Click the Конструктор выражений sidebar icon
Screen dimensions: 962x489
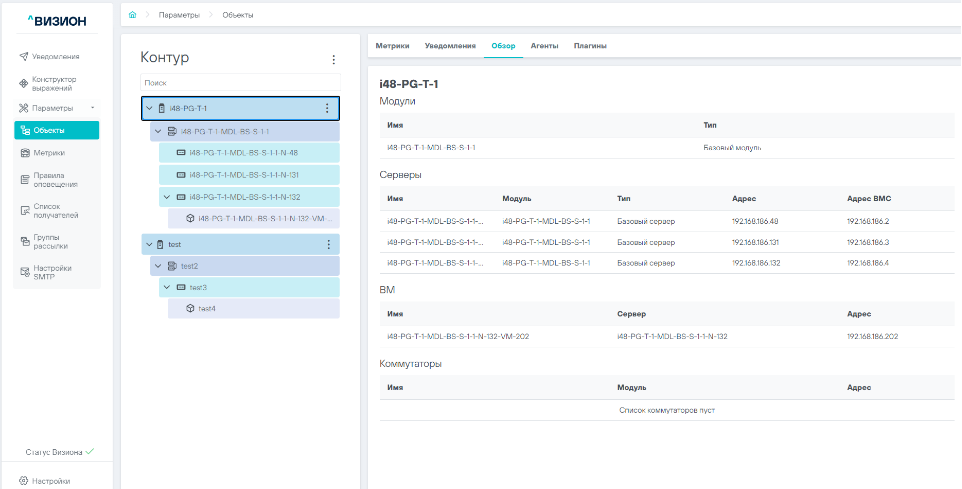25,84
